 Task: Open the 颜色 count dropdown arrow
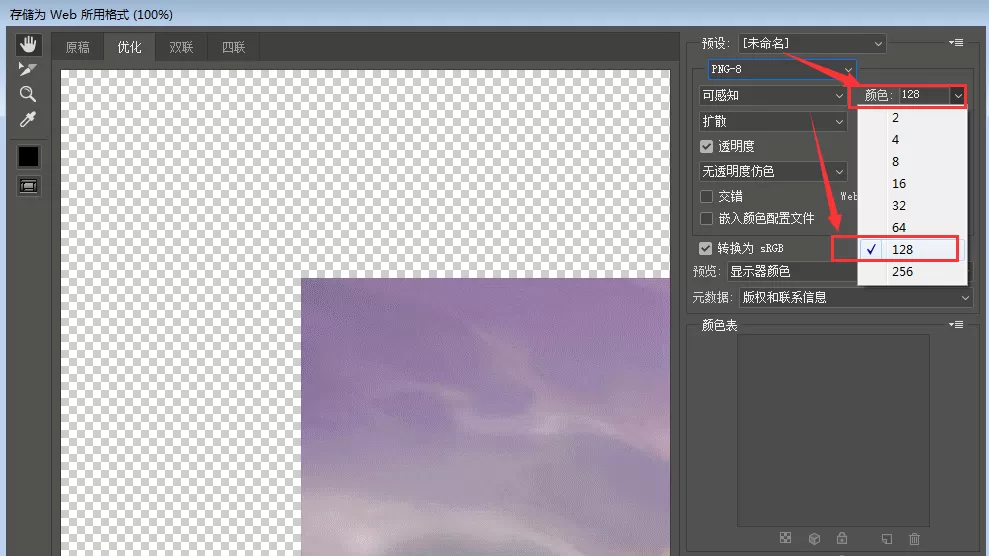[957, 96]
